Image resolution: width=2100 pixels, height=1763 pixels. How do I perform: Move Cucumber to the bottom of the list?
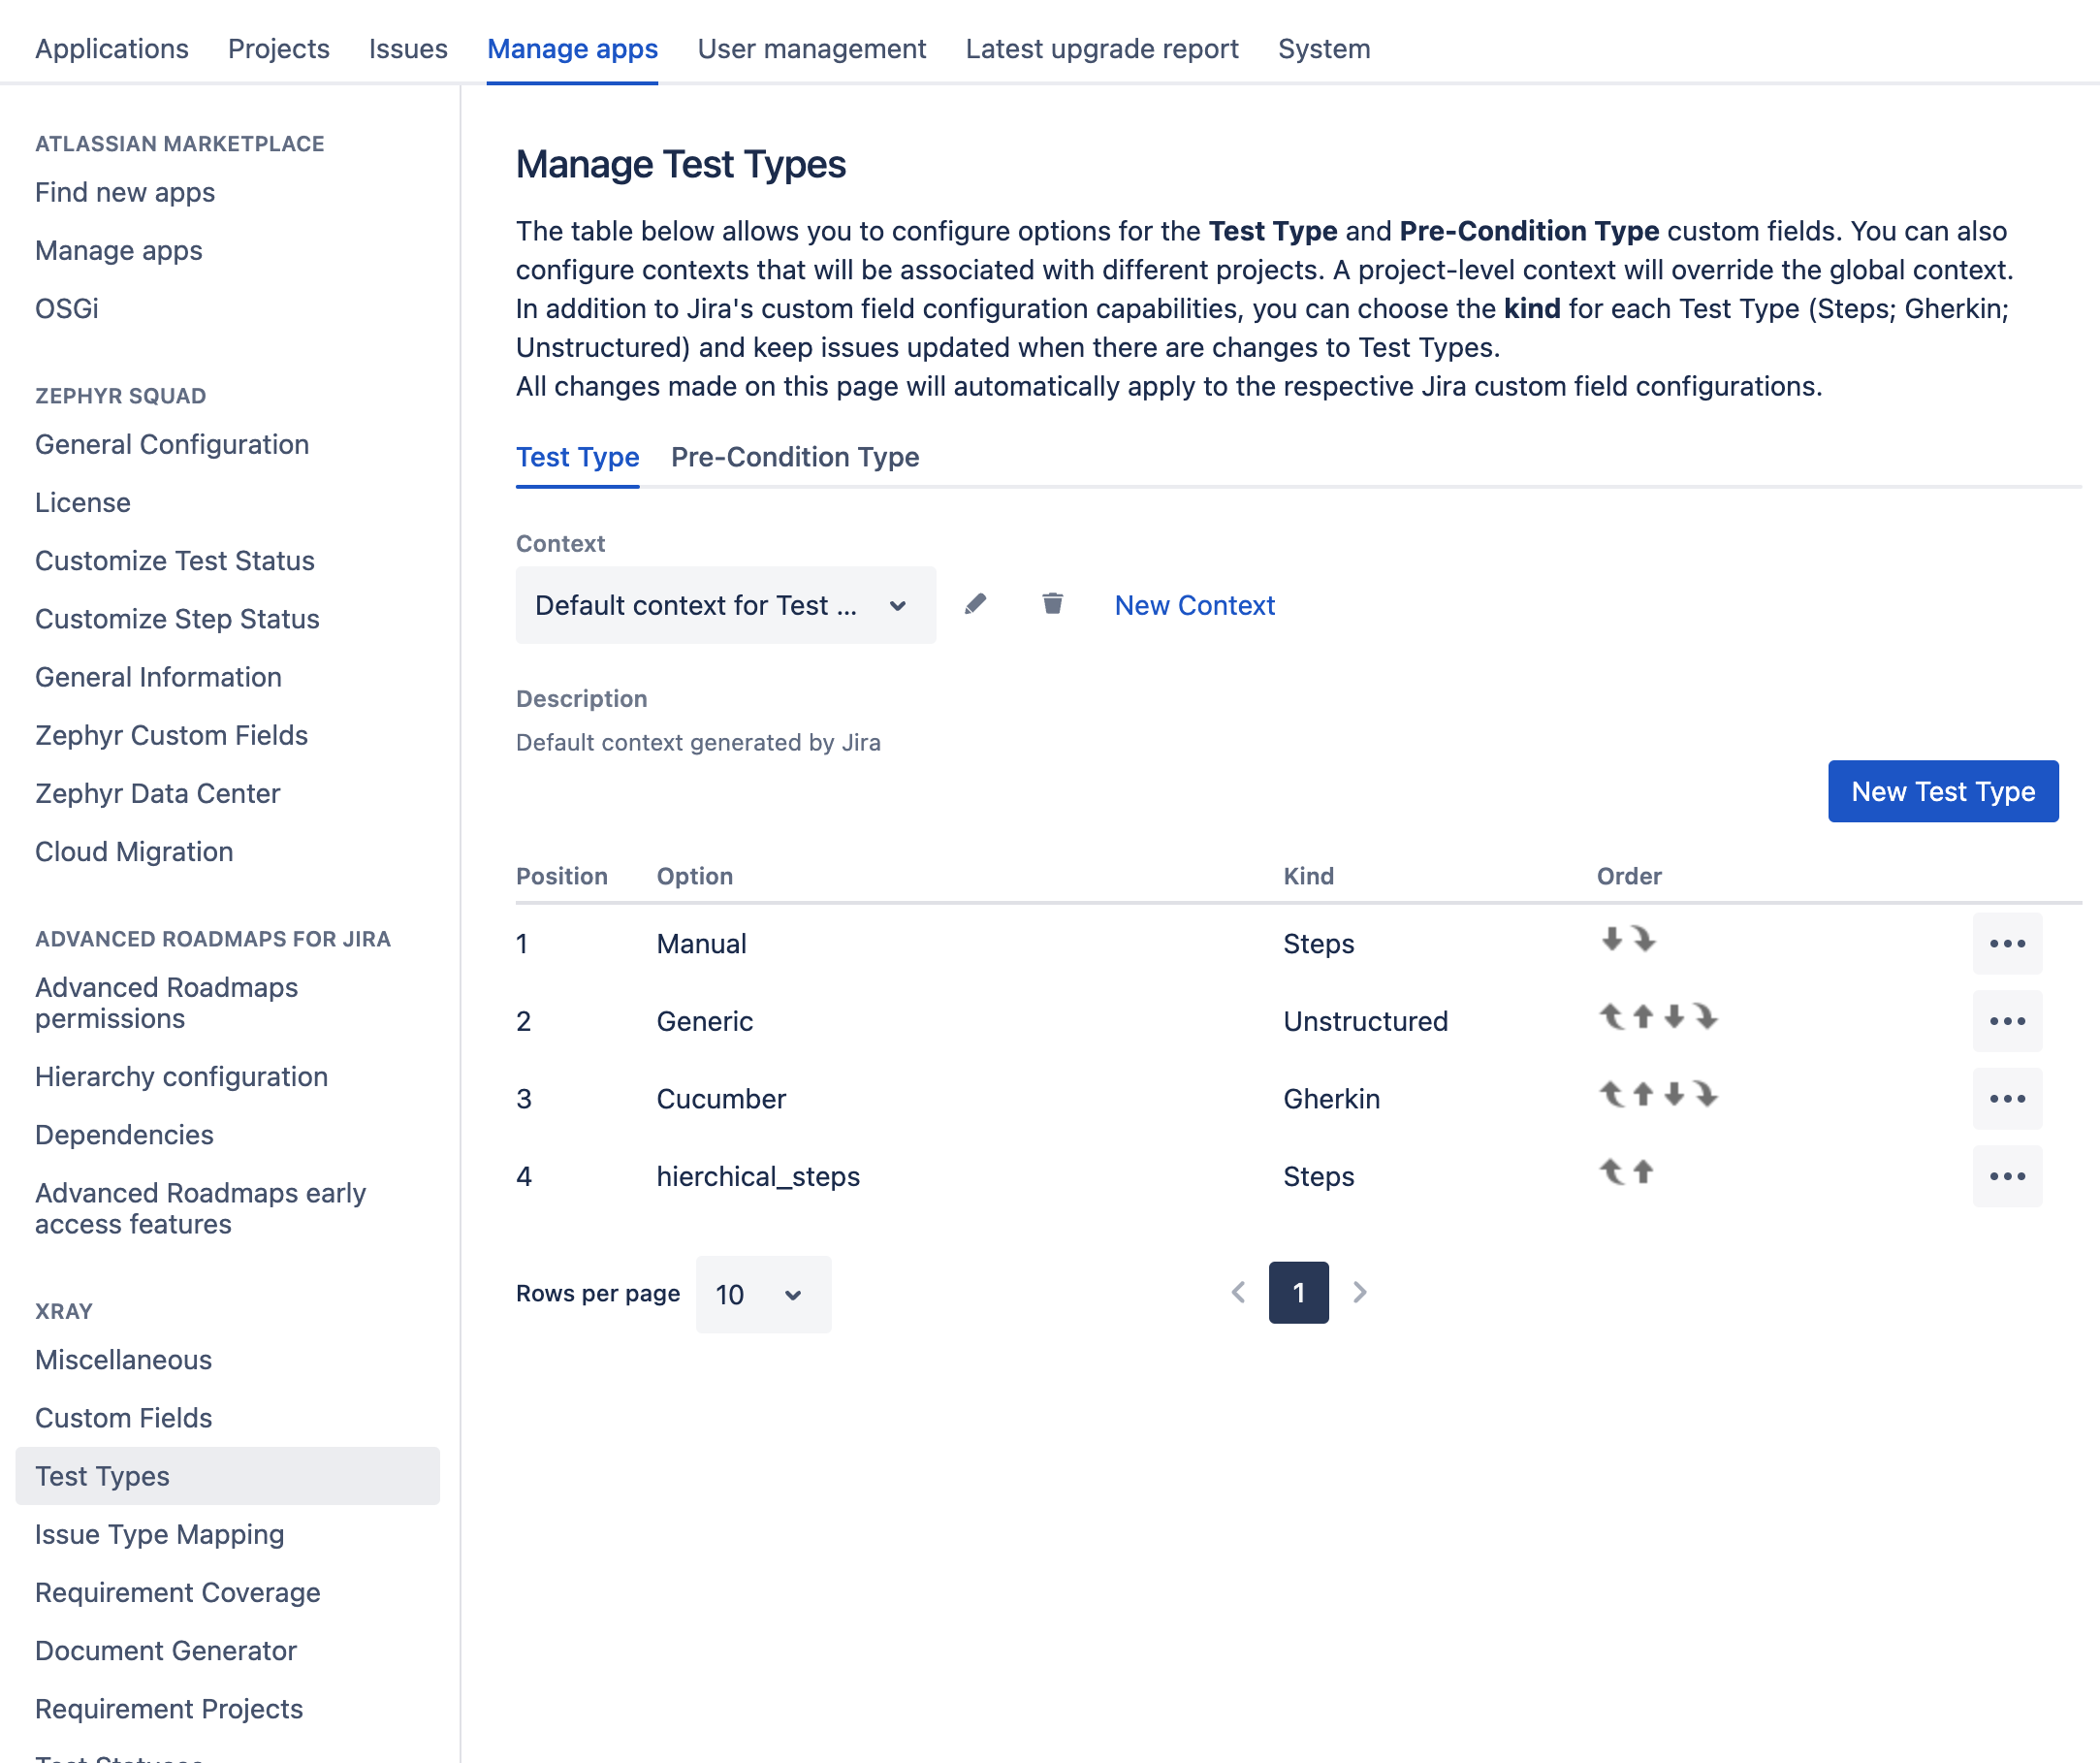coord(1706,1094)
